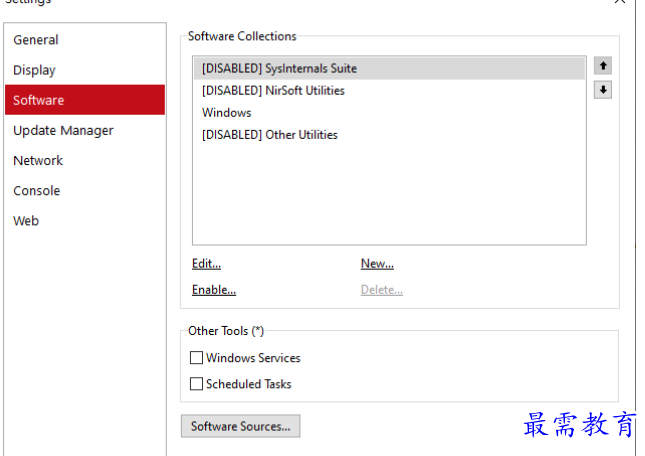
Task: Close the Settings window
Action: tap(619, 2)
